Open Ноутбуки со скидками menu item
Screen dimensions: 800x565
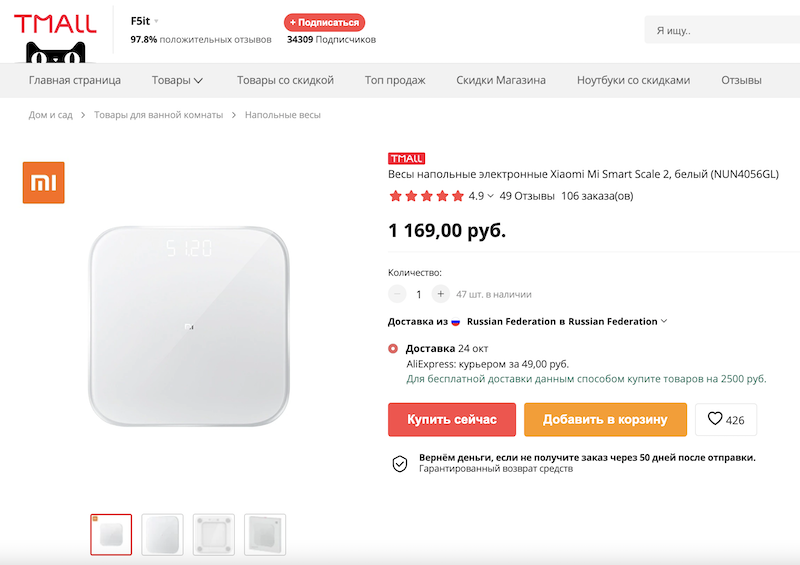tap(633, 80)
